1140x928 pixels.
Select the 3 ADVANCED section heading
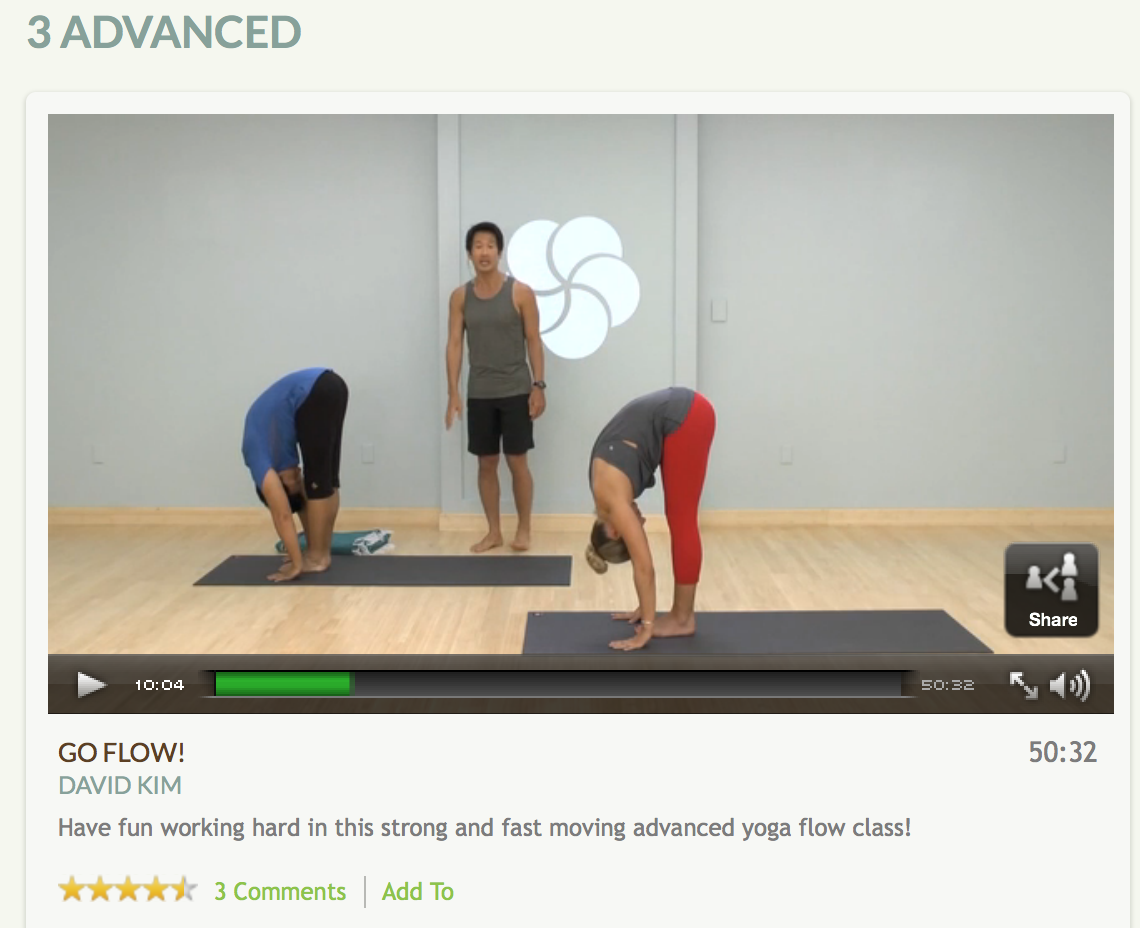[x=164, y=32]
